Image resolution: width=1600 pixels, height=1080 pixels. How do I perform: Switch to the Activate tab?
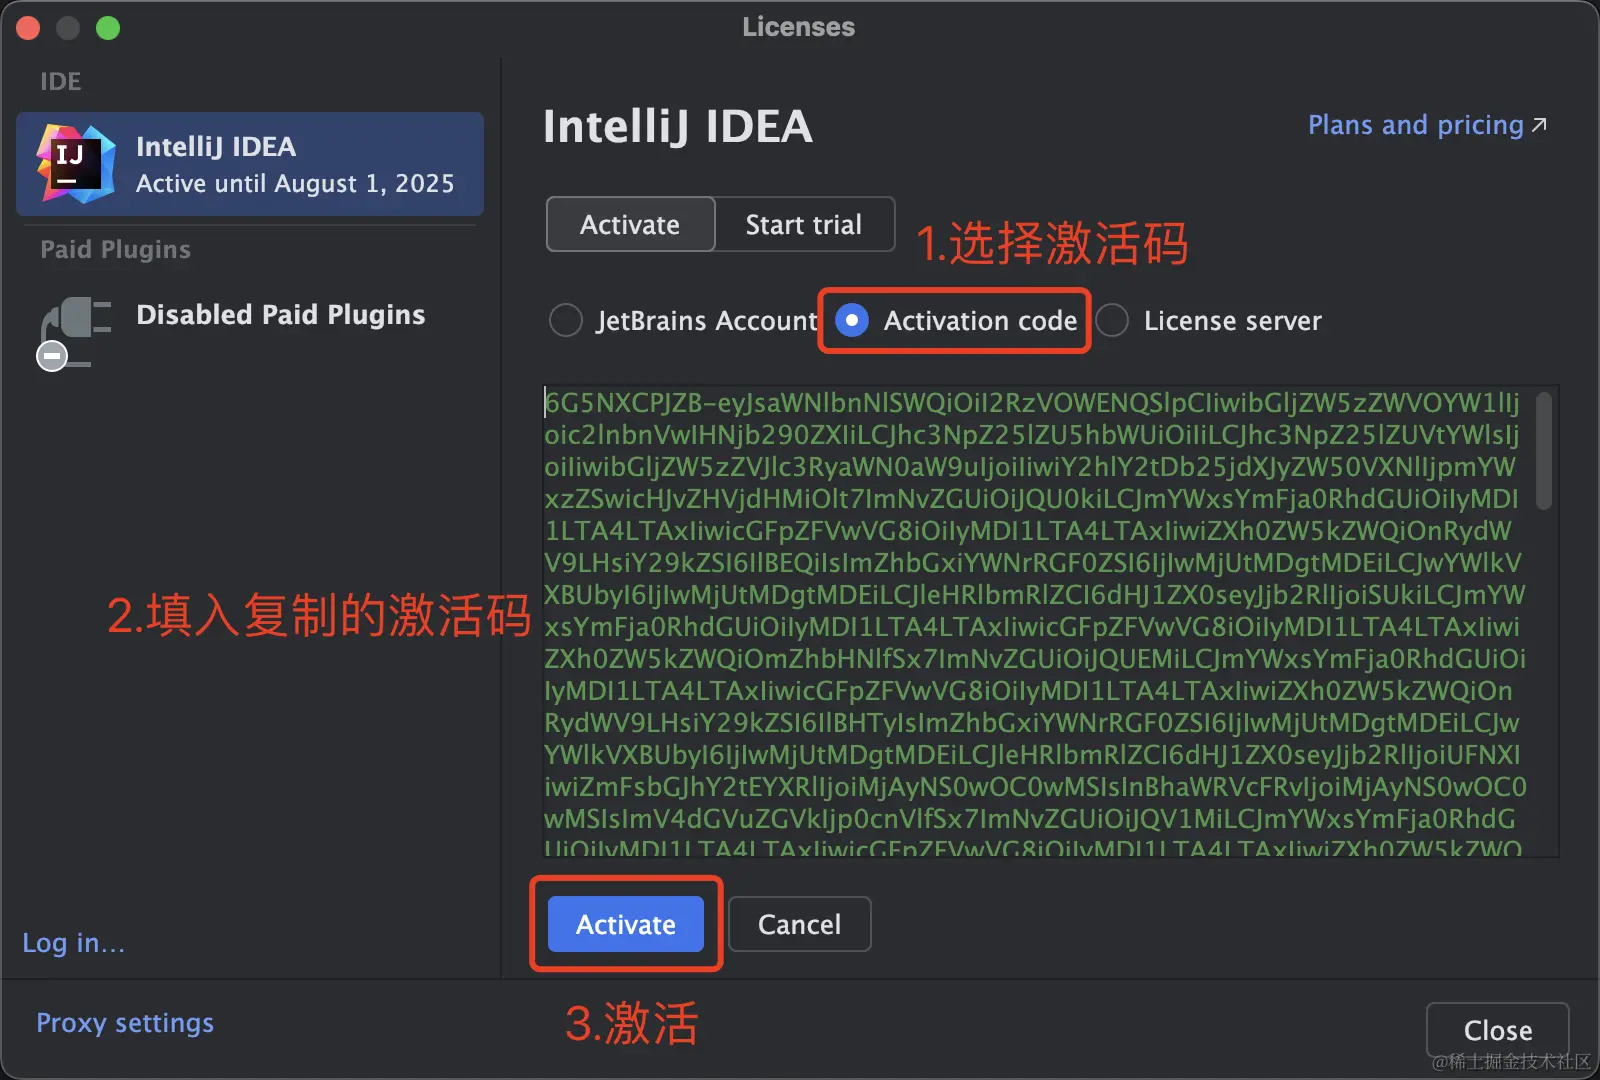click(x=630, y=224)
